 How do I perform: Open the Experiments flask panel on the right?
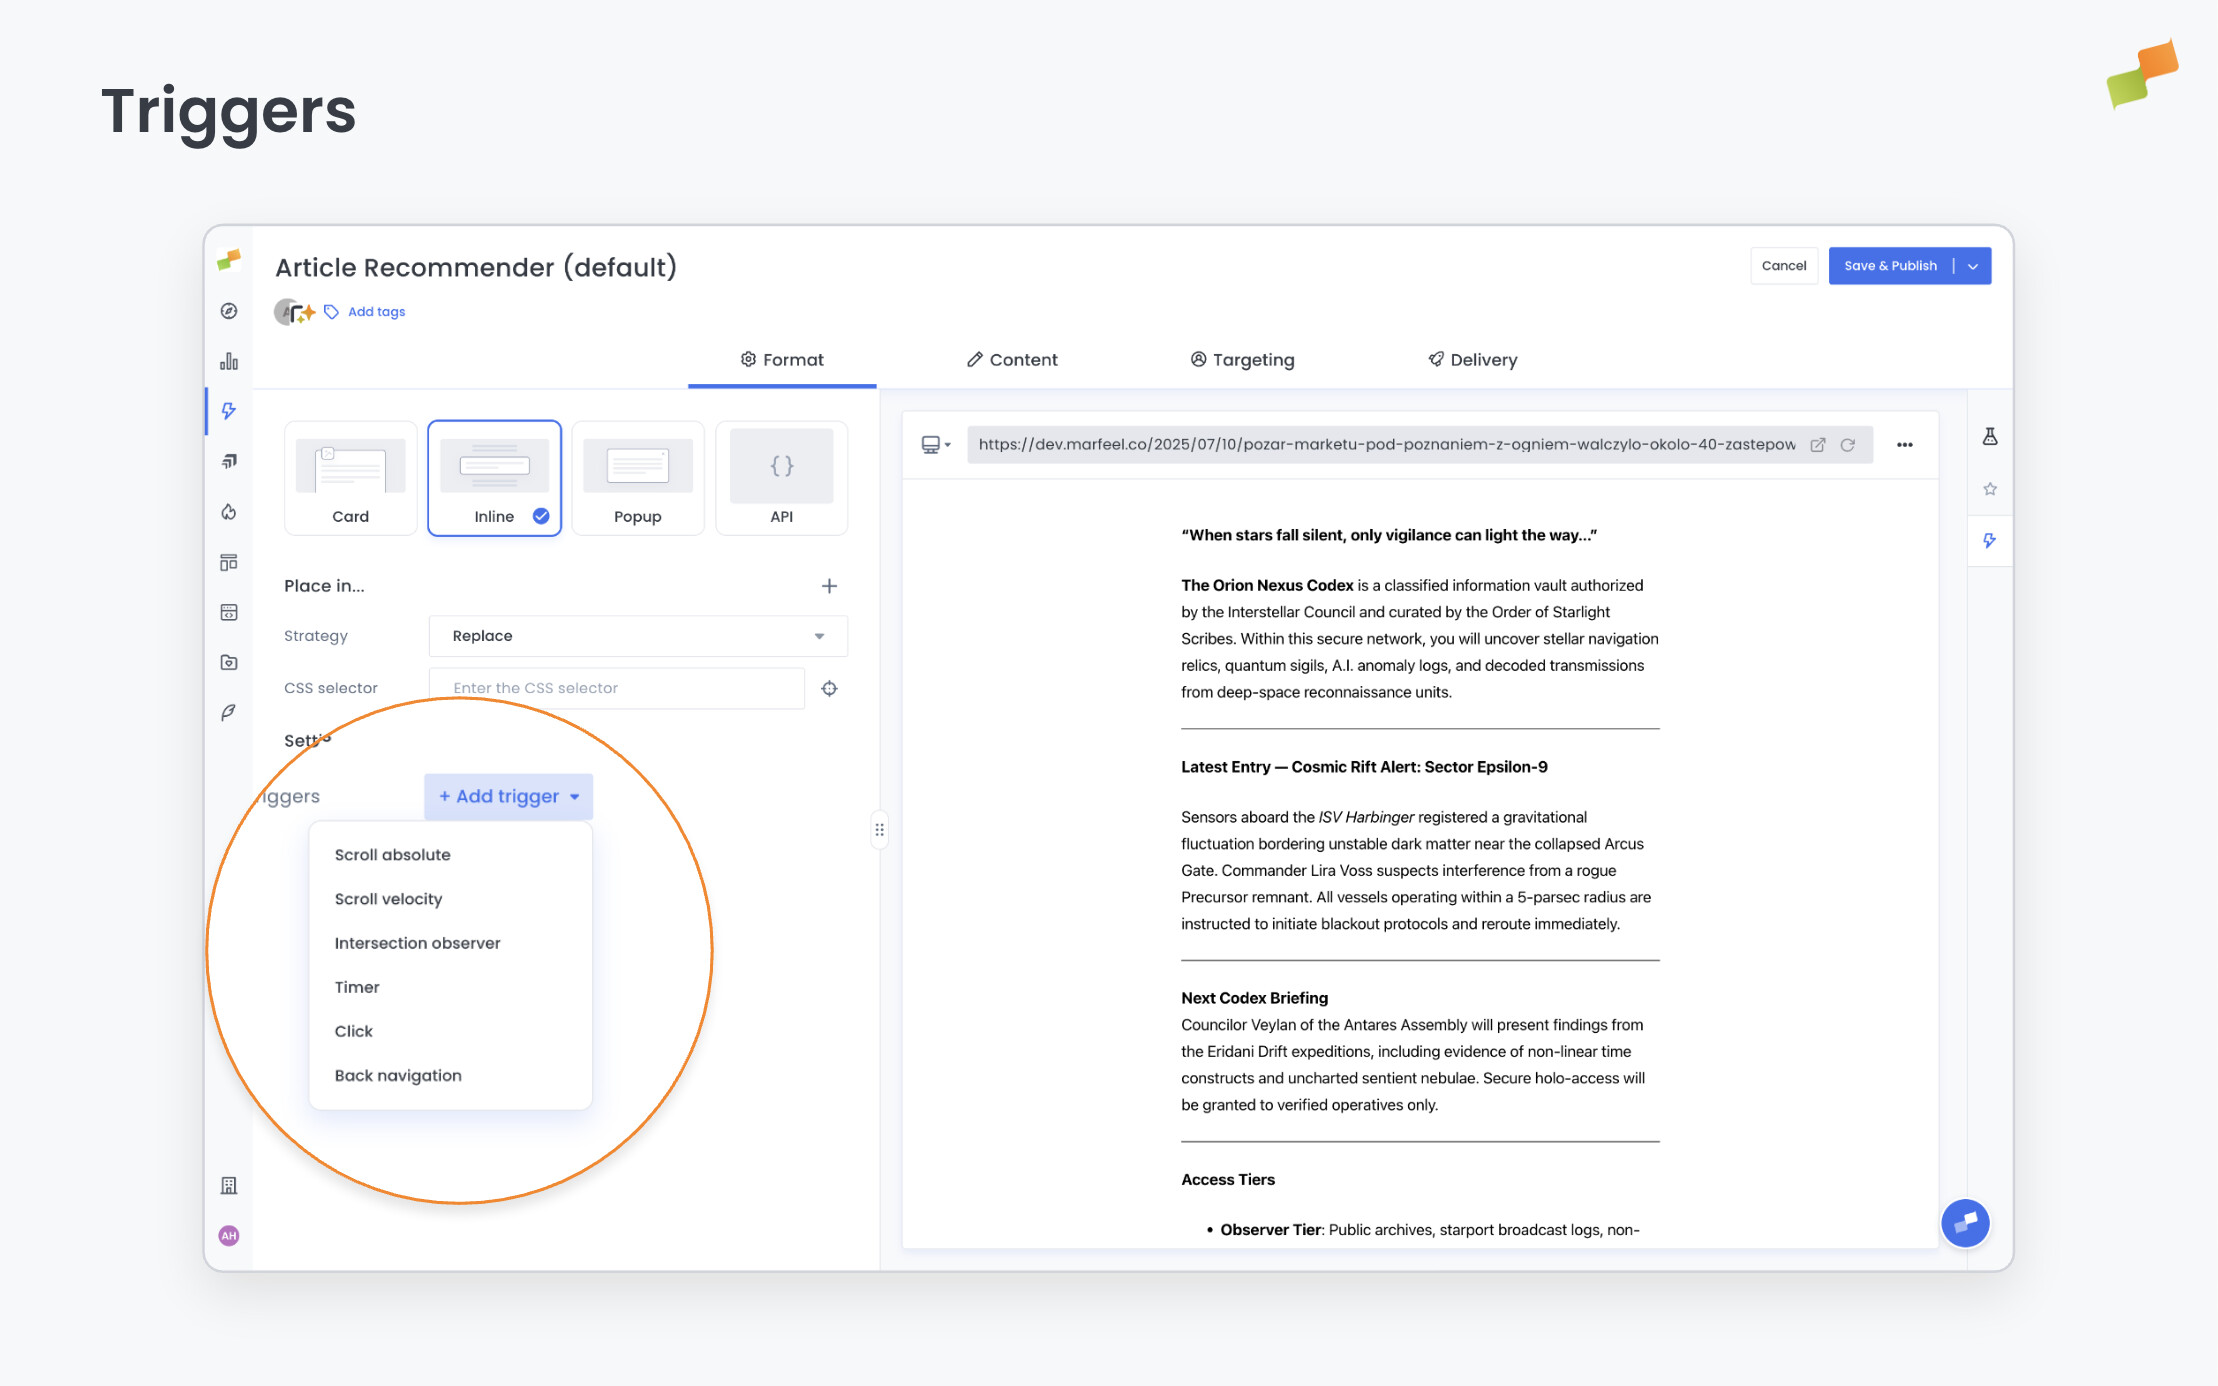(1990, 436)
